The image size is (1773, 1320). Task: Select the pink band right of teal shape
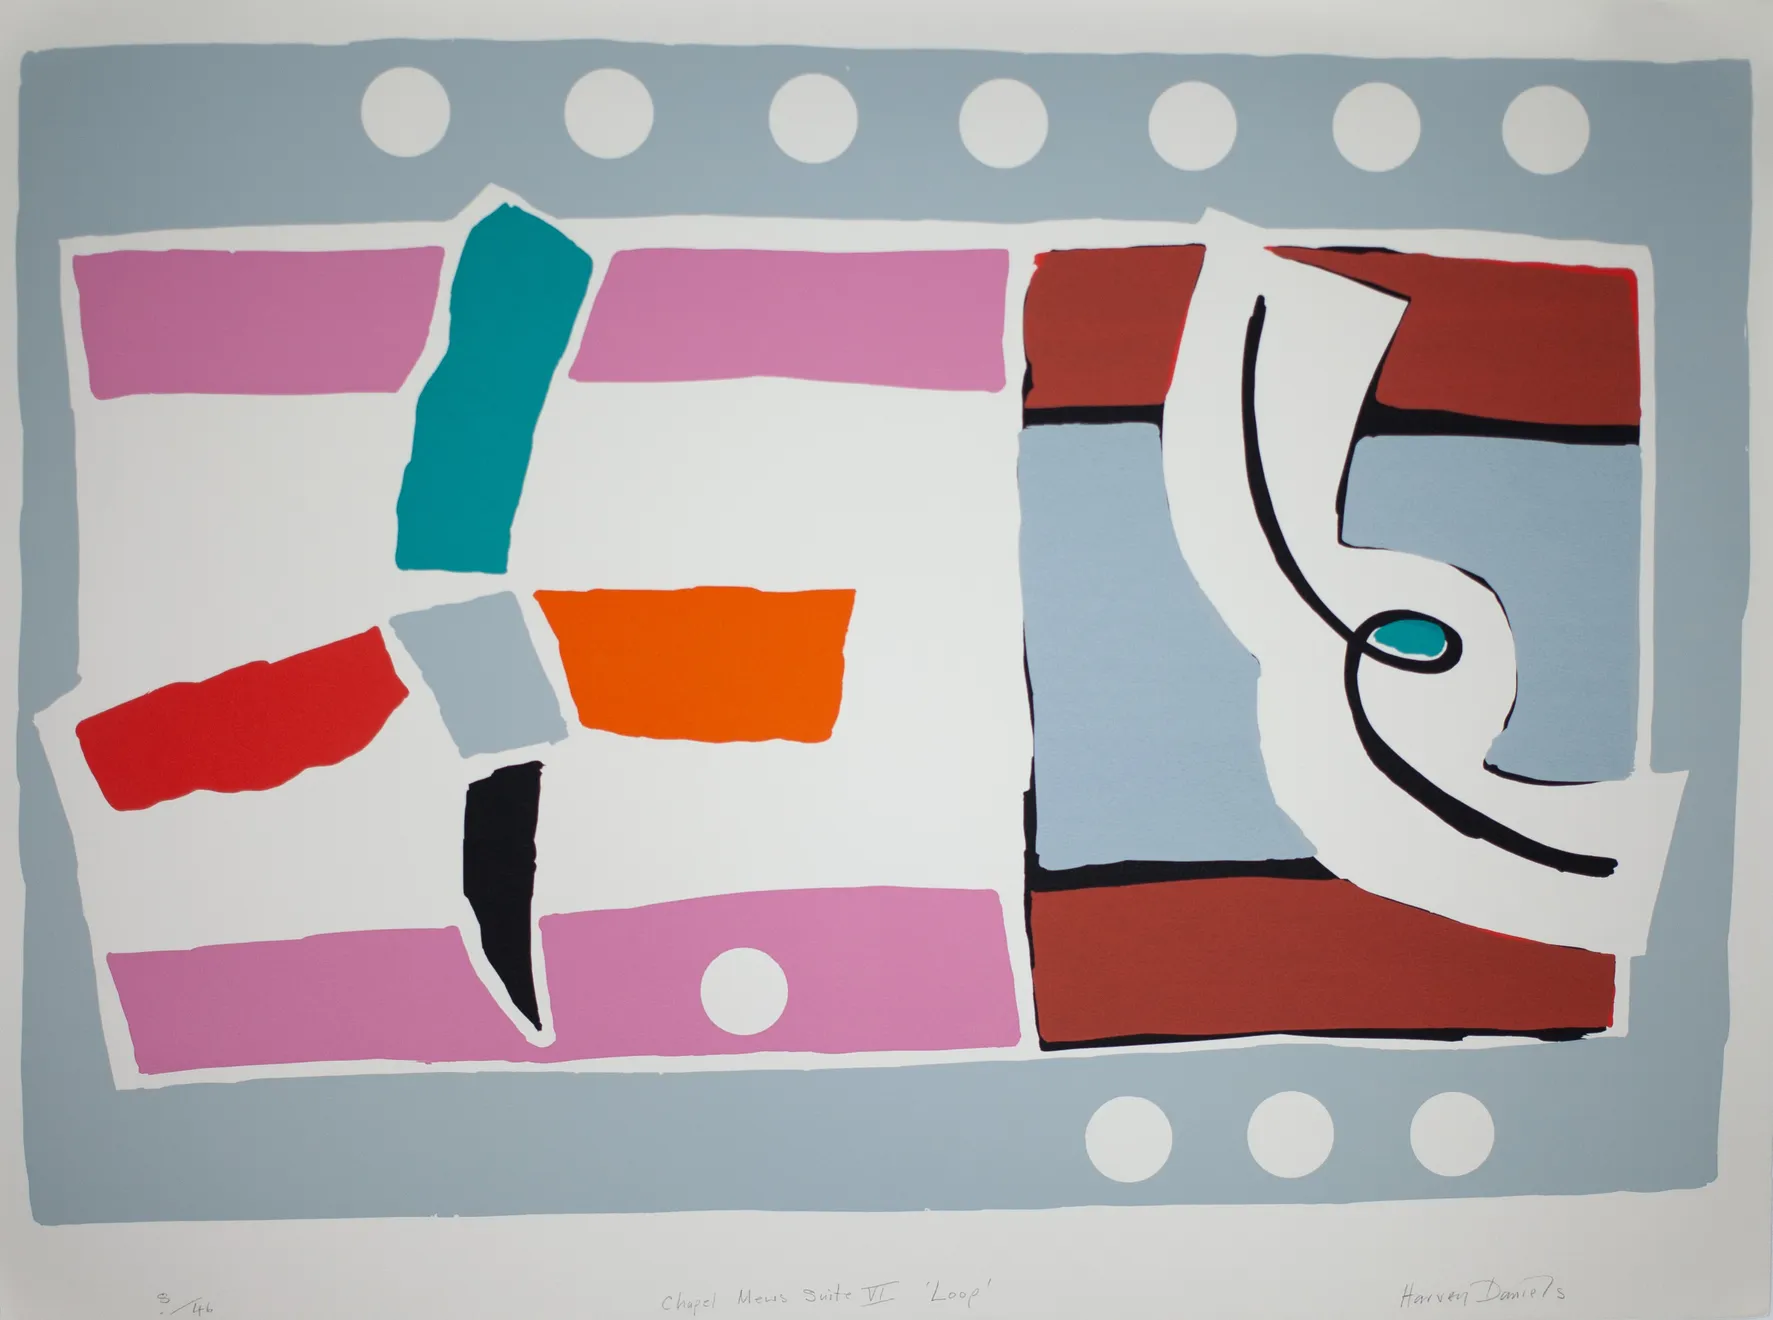pos(790,315)
